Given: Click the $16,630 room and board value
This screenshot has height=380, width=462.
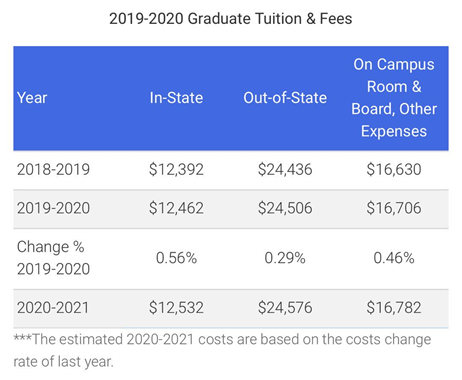Looking at the screenshot, I should (394, 169).
